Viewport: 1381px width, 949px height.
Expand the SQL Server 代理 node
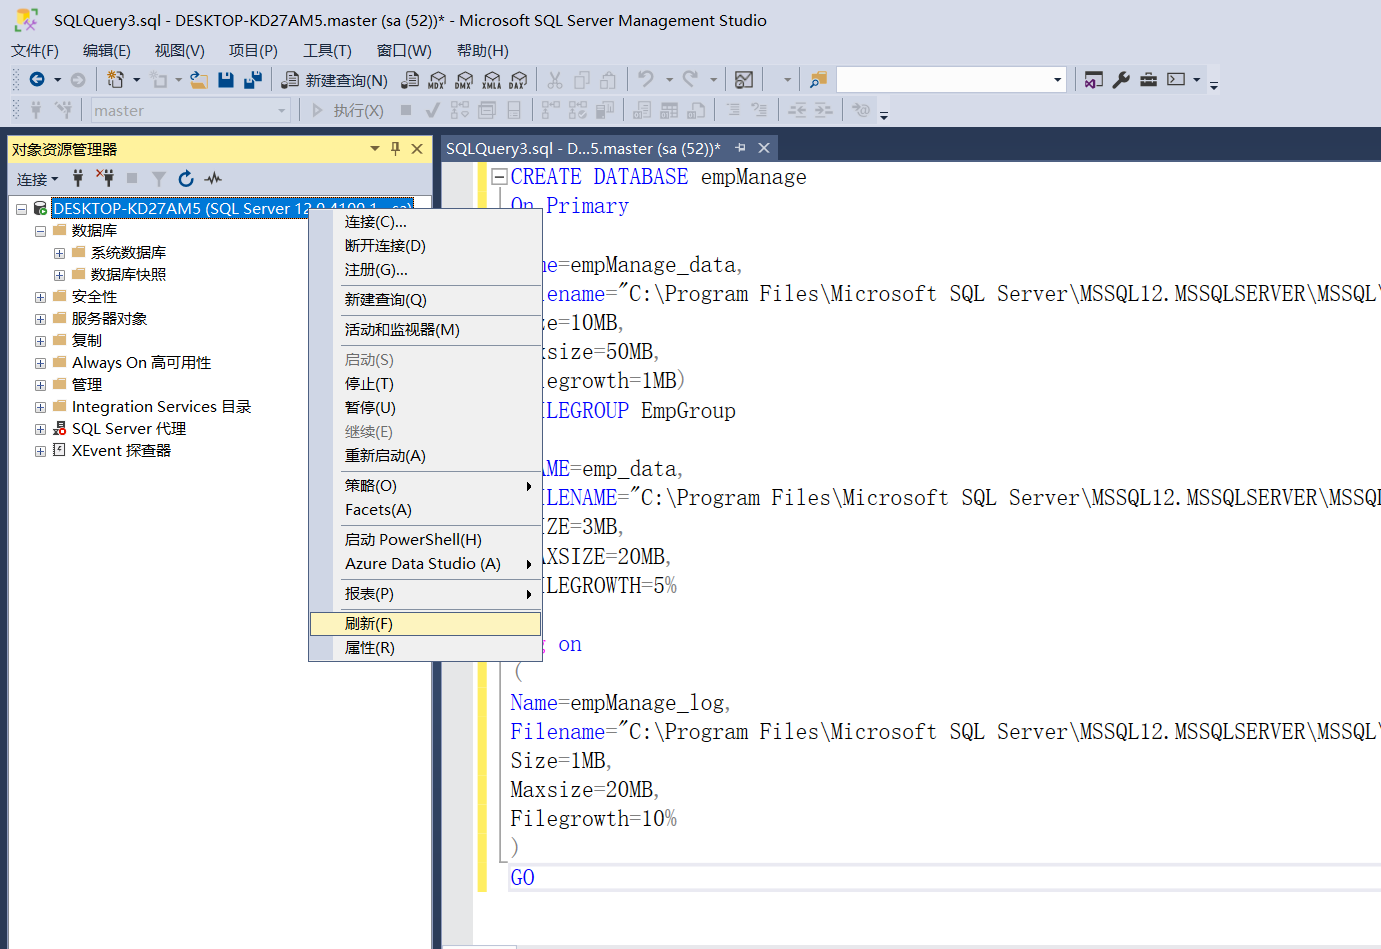[40, 429]
